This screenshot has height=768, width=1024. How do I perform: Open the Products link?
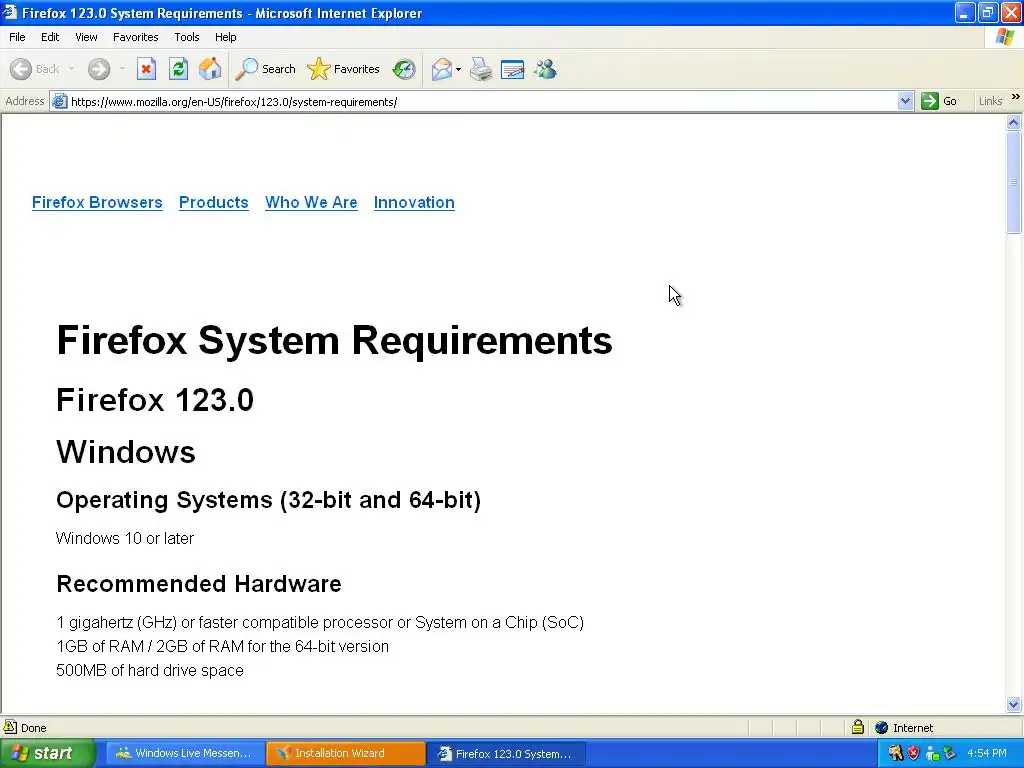point(214,202)
